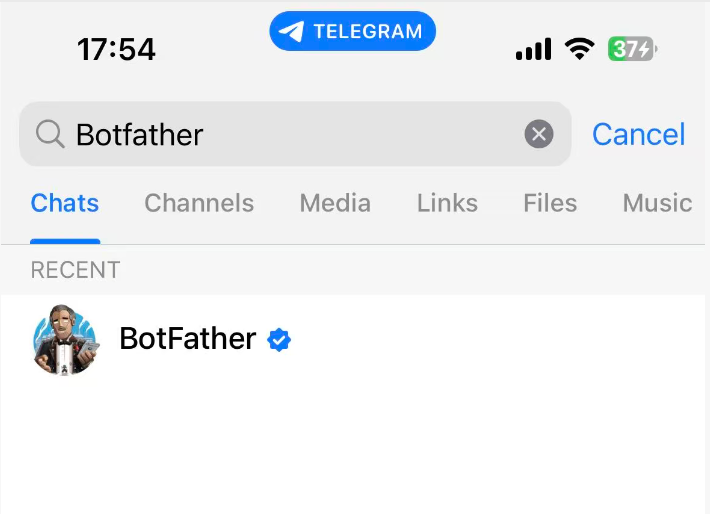710x514 pixels.
Task: Select the Chats tab
Action: [x=65, y=204]
